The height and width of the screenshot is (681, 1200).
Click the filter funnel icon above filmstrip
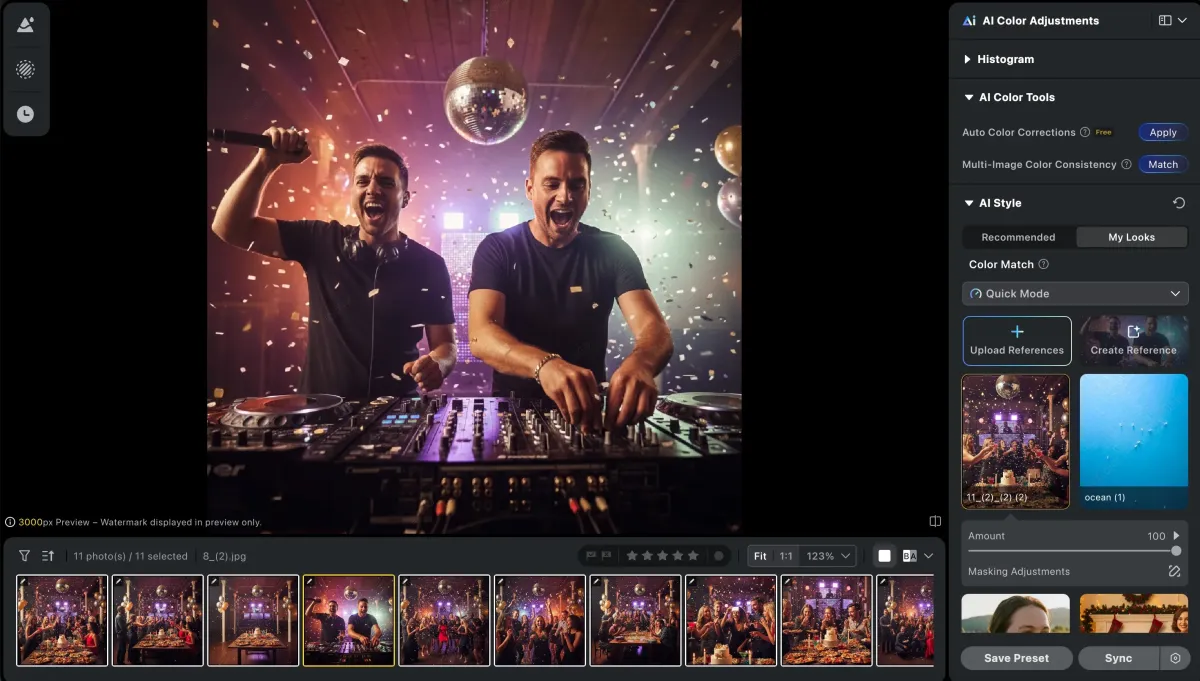tap(24, 556)
